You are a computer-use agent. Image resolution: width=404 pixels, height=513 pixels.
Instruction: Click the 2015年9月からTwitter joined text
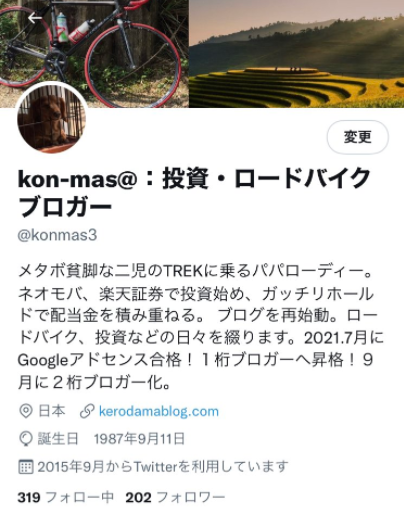[163, 467]
